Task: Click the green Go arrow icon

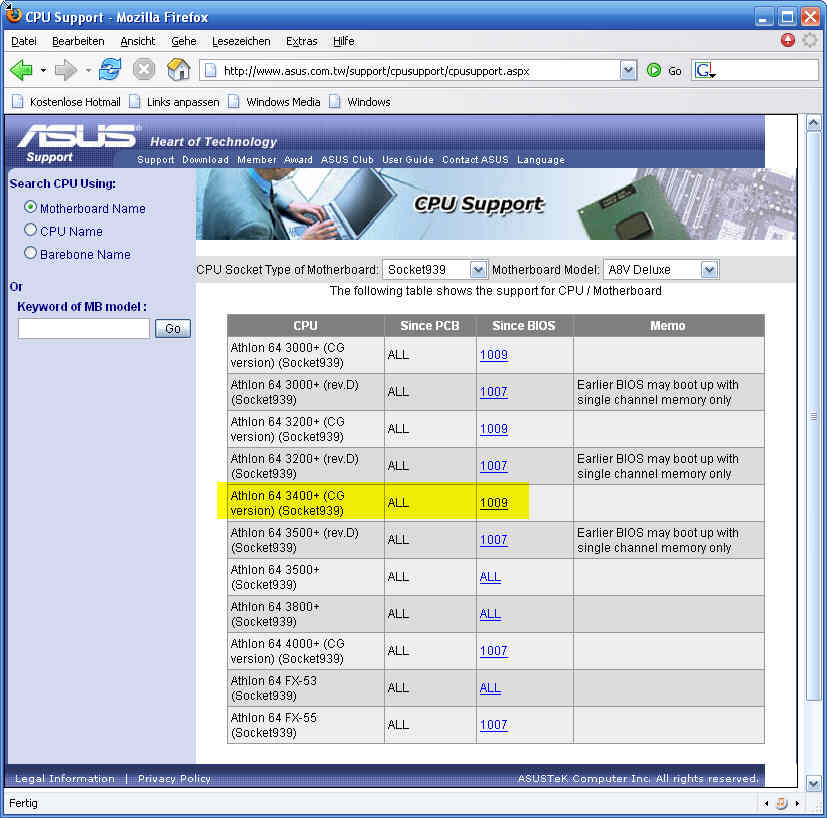Action: coord(654,70)
